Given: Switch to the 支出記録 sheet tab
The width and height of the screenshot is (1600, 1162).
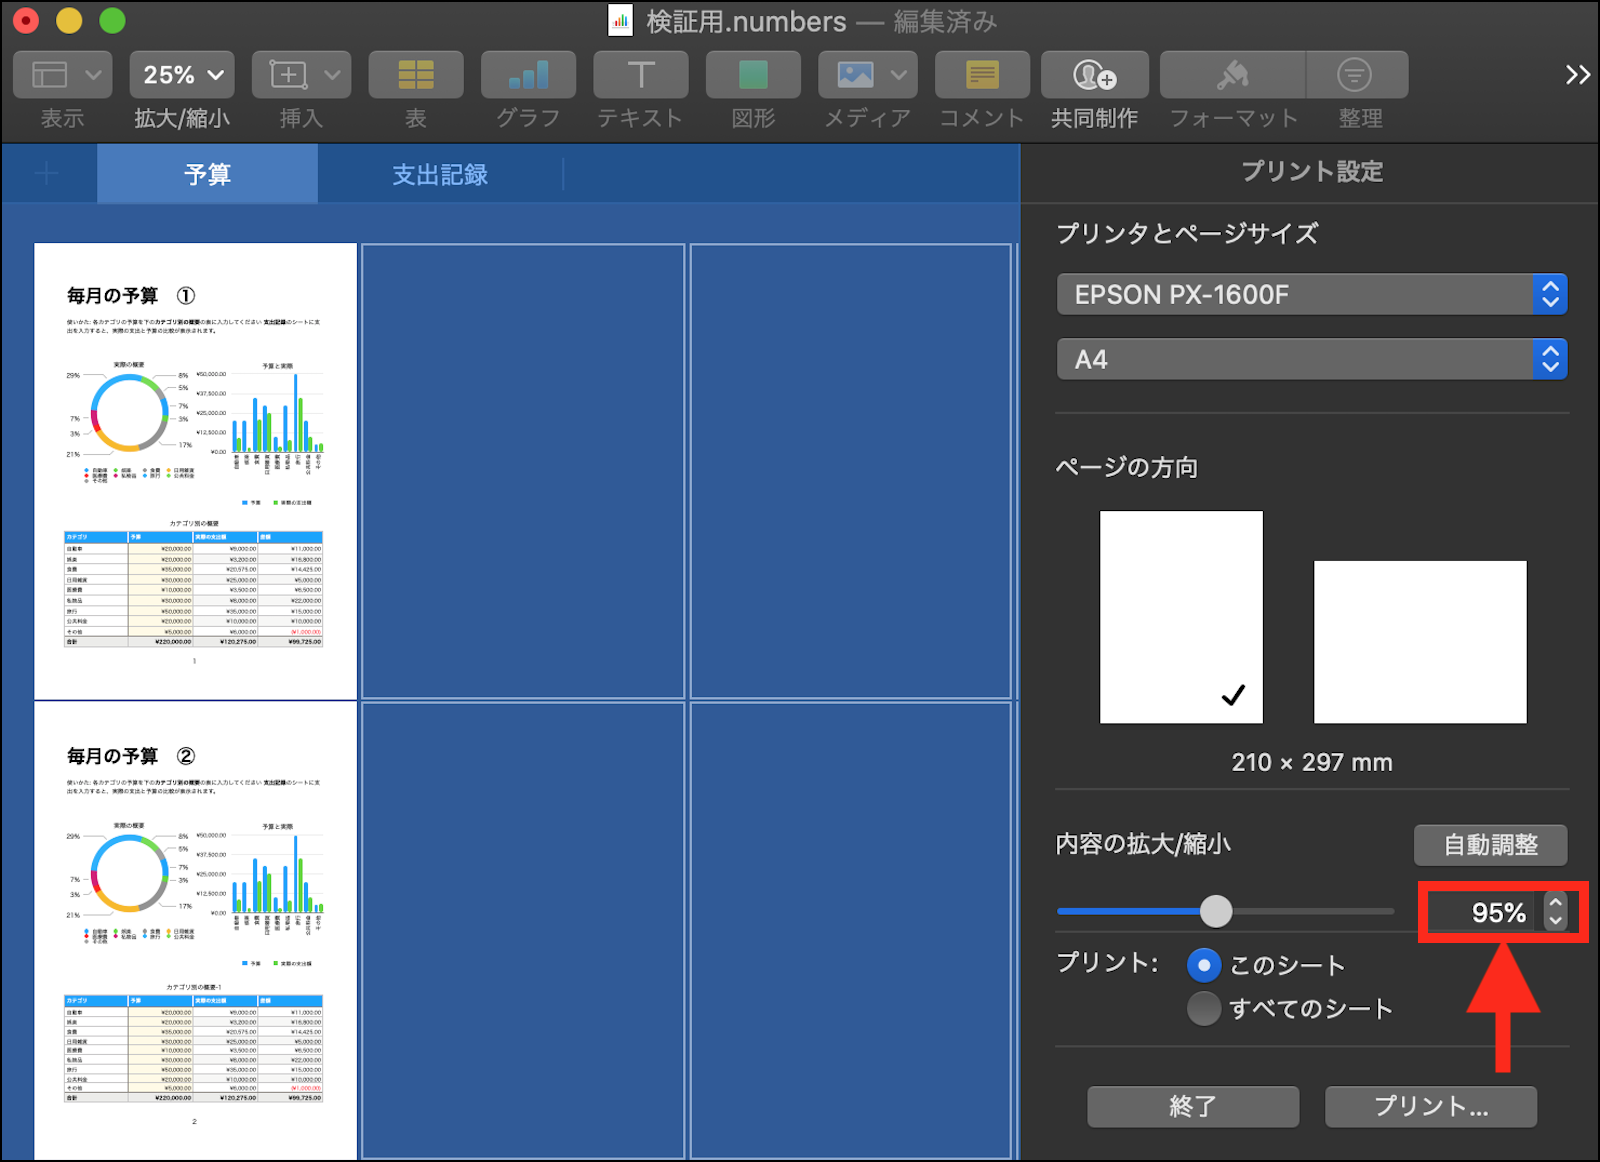Looking at the screenshot, I should pyautogui.click(x=440, y=175).
